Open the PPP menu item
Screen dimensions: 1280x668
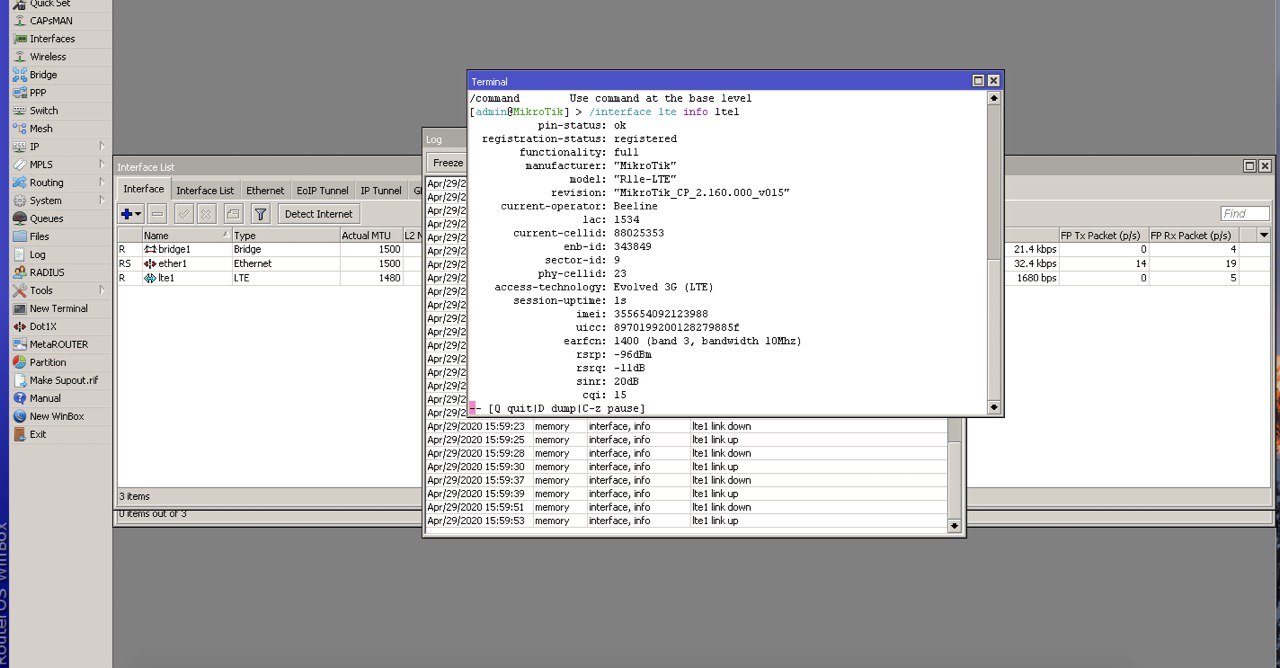click(x=38, y=93)
